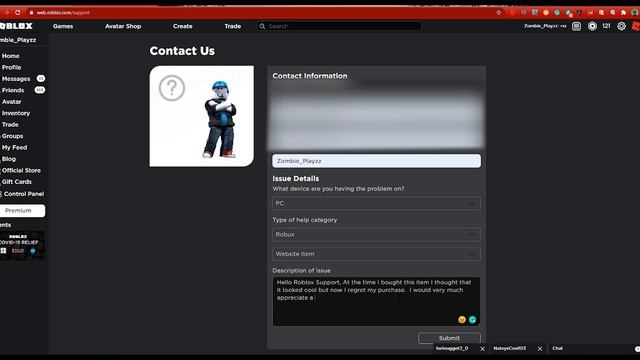The height and width of the screenshot is (360, 640).
Task: Open the browser profile avatar
Action: coord(634,13)
